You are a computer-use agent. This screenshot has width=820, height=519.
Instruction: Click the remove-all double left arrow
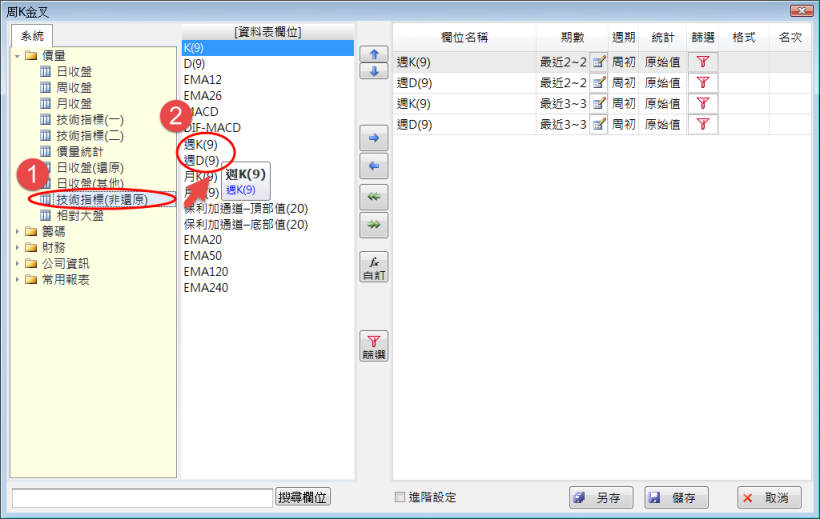point(372,197)
